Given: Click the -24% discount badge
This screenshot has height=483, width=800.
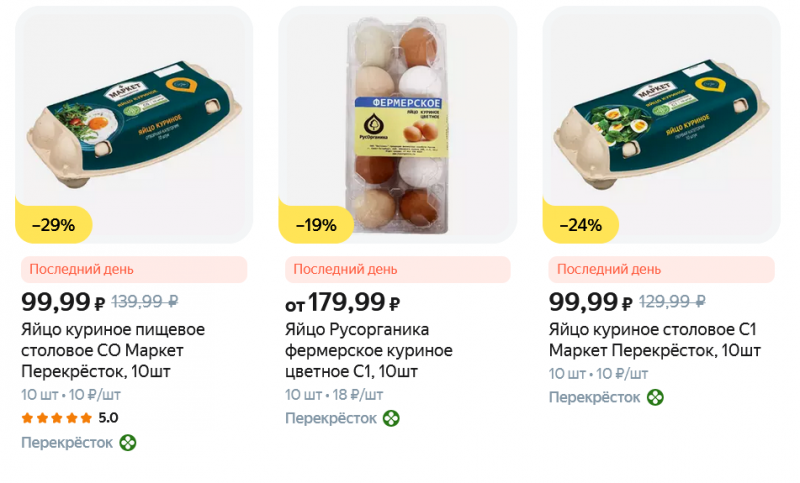Looking at the screenshot, I should pos(581,225).
